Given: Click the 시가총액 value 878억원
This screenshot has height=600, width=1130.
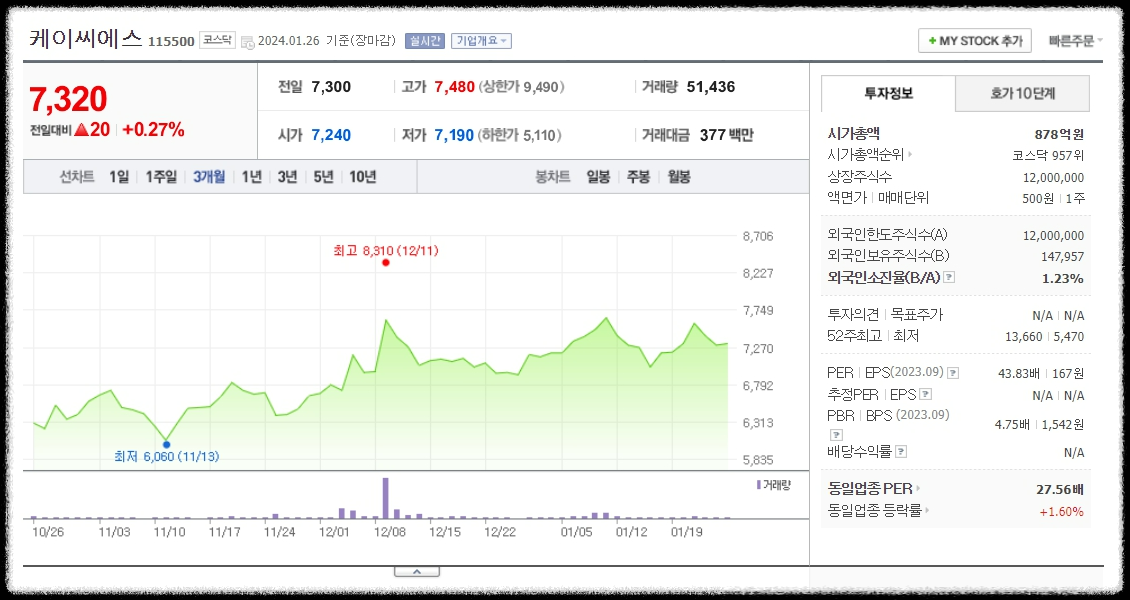Looking at the screenshot, I should pos(1059,134).
